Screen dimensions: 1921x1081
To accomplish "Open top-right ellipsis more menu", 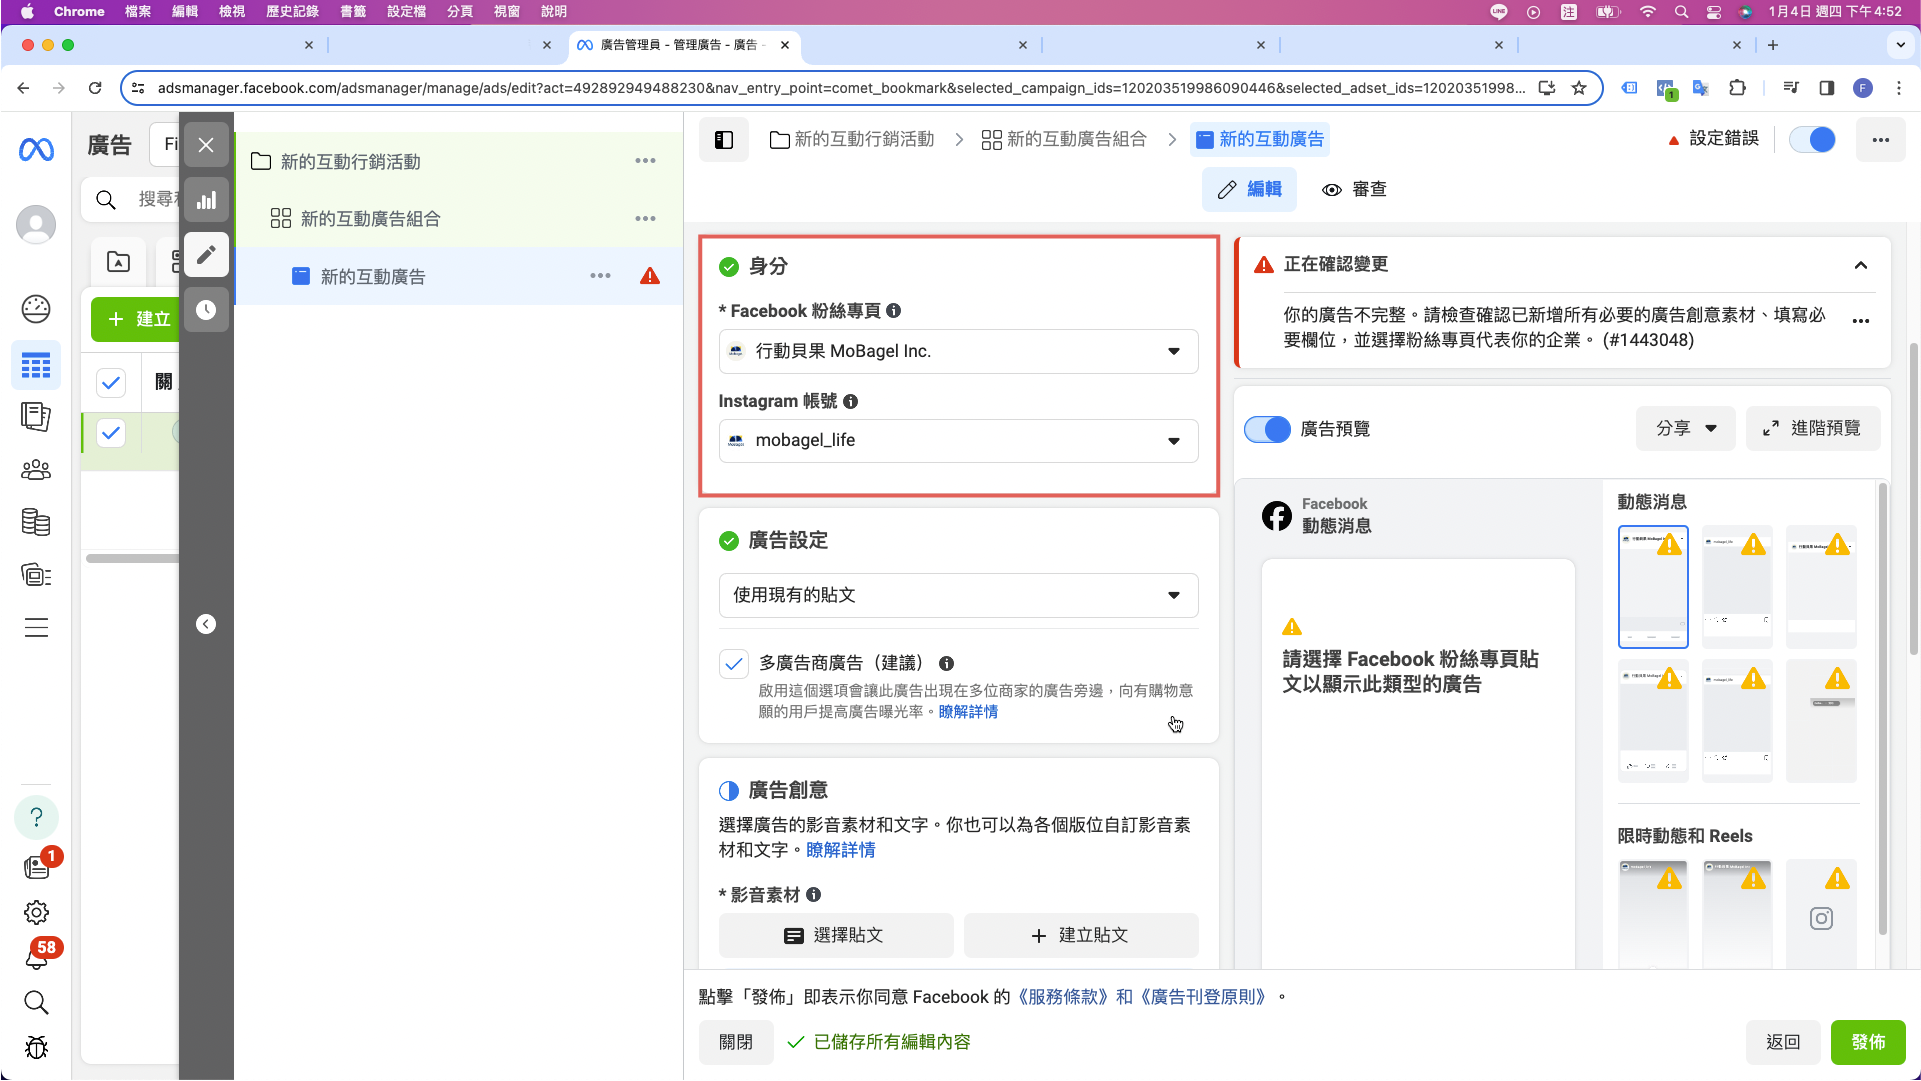I will (x=1881, y=140).
